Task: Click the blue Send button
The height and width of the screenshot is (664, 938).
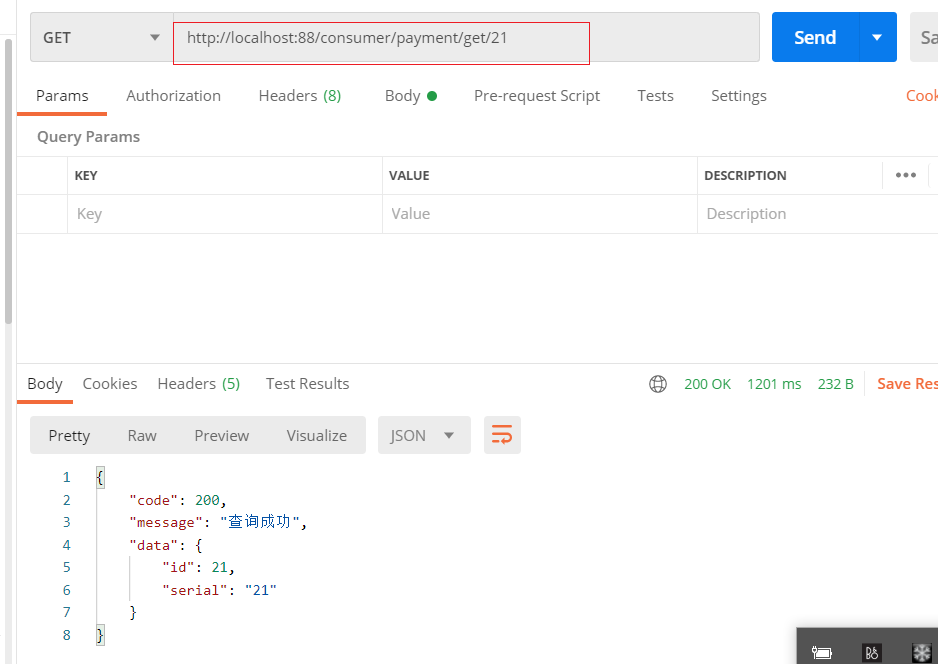Action: coord(815,37)
